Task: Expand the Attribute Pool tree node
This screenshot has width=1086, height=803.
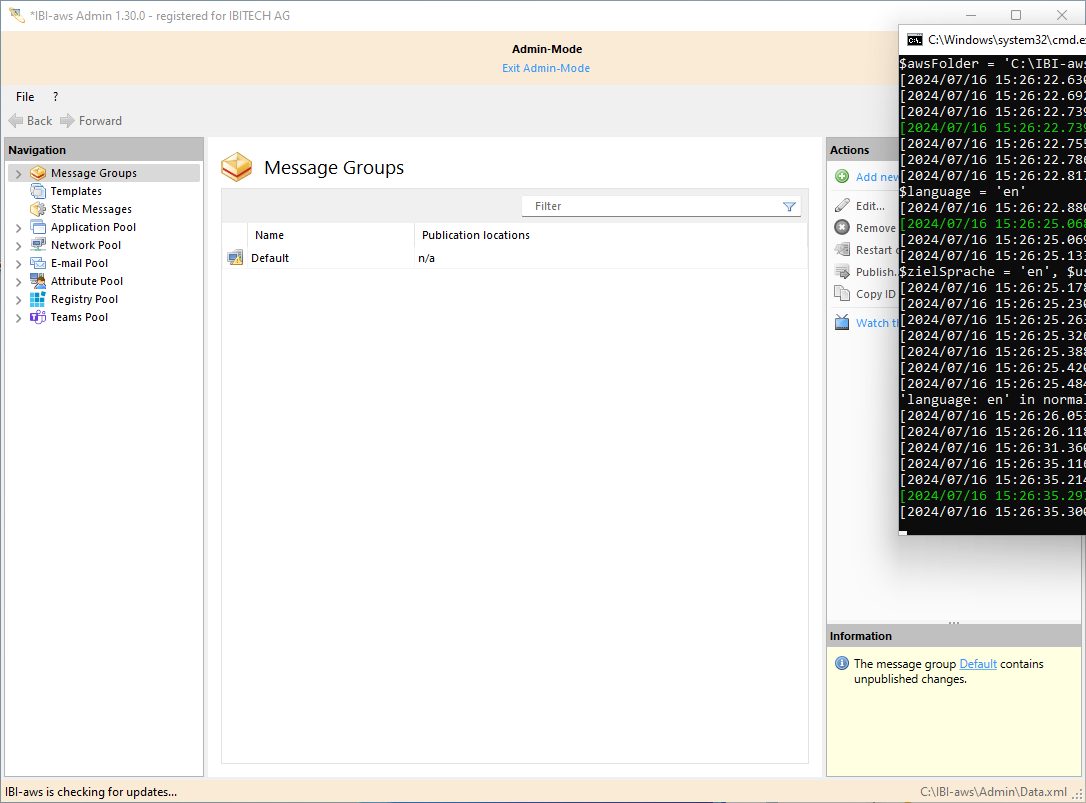Action: [18, 282]
